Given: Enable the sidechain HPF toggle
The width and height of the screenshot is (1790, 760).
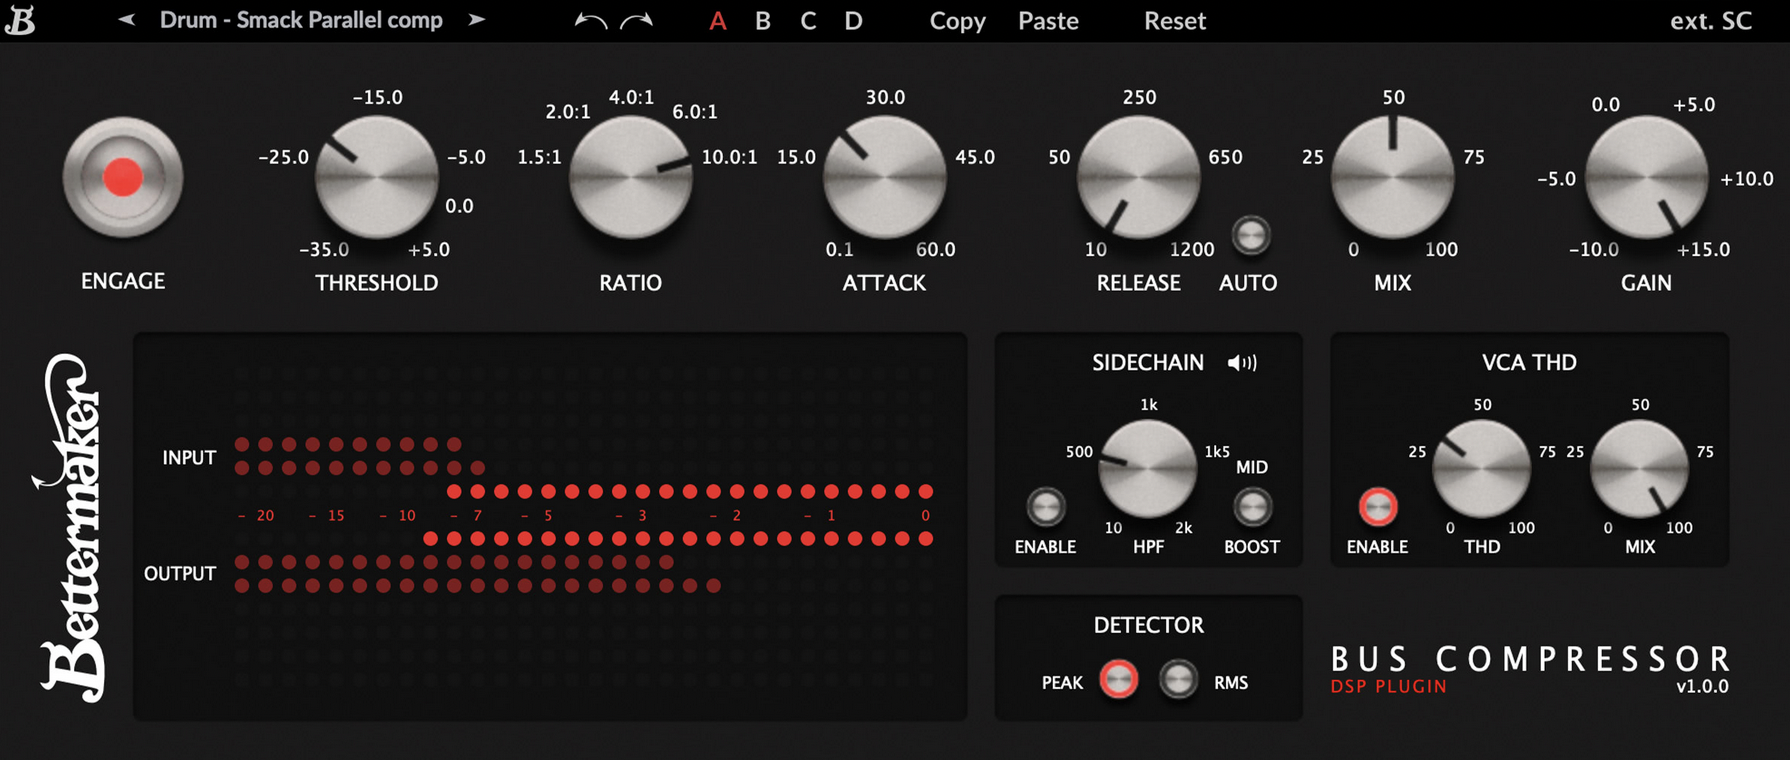Looking at the screenshot, I should coord(1046,507).
